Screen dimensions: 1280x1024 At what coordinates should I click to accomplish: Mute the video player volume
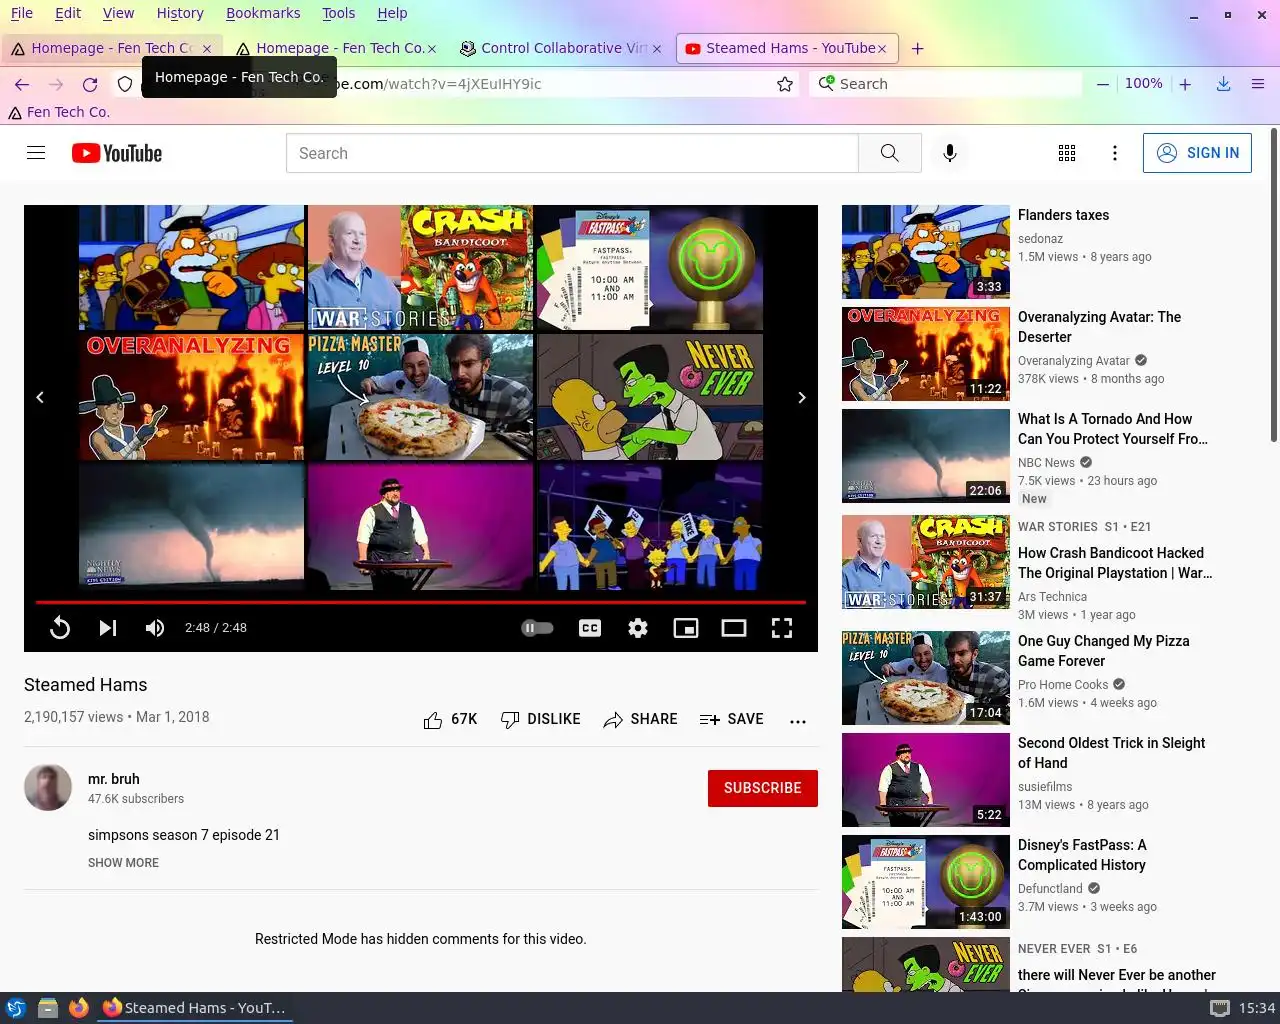pos(155,627)
